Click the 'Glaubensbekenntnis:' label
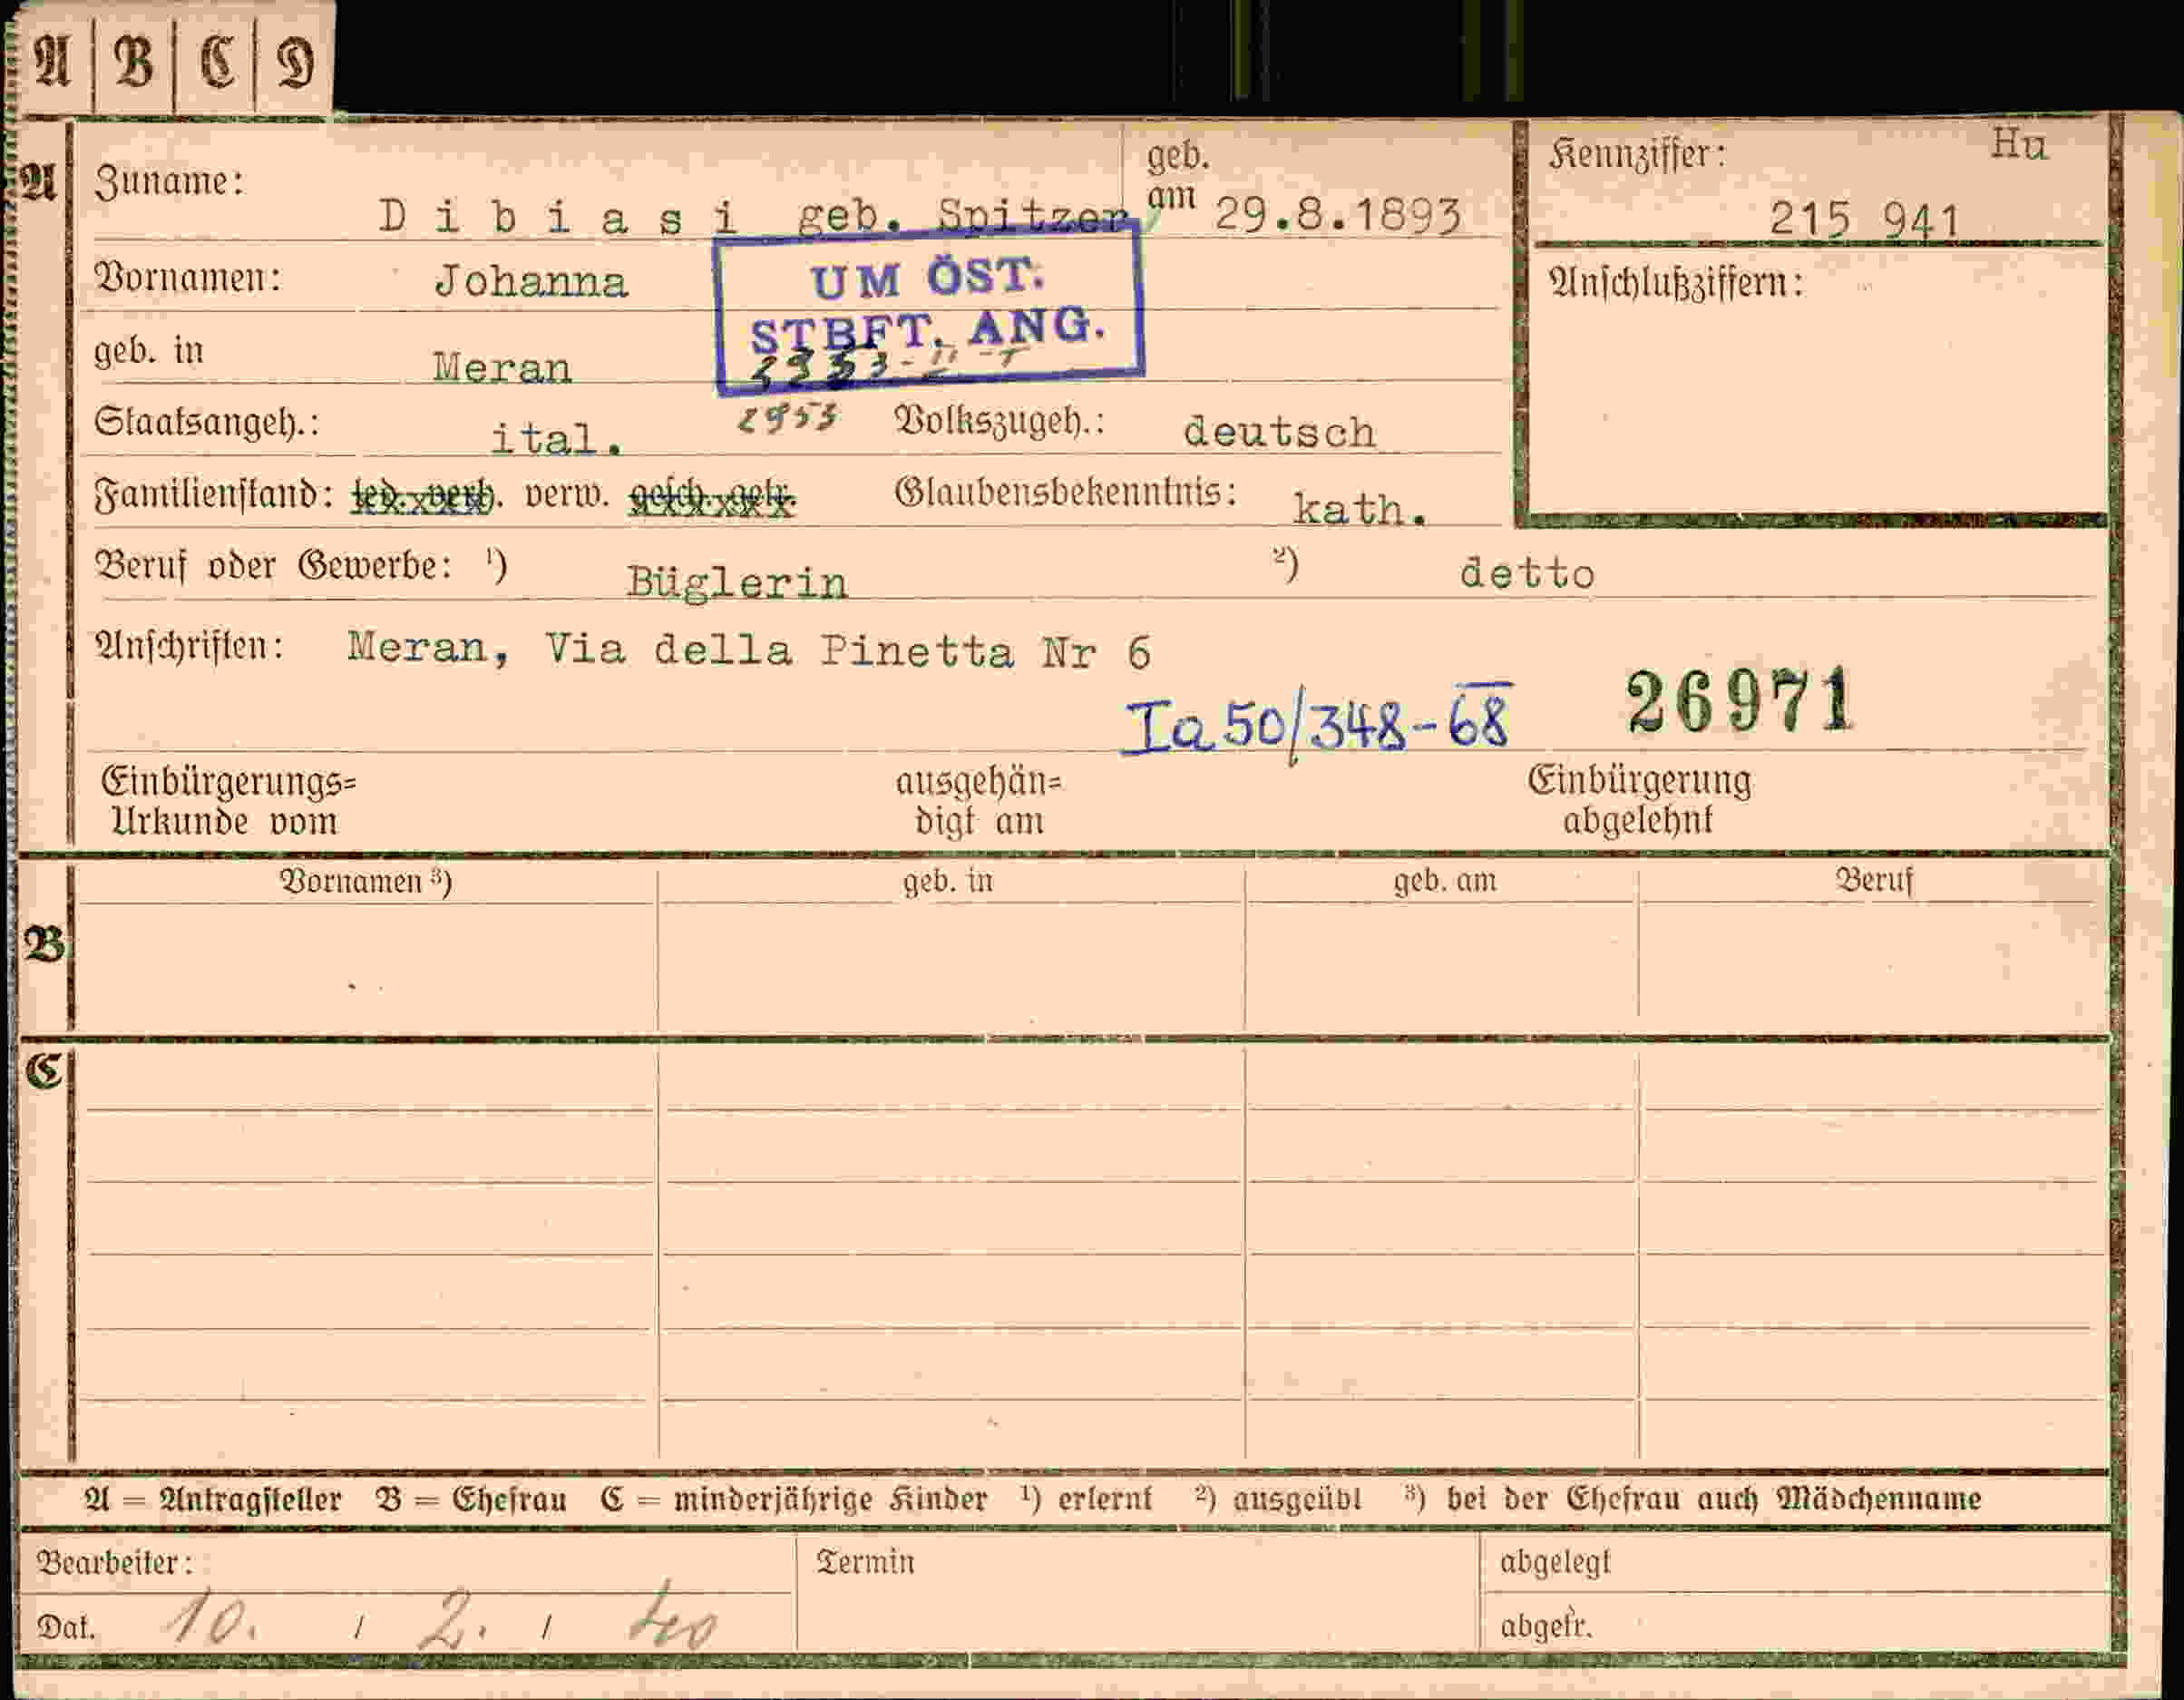 pos(1065,491)
